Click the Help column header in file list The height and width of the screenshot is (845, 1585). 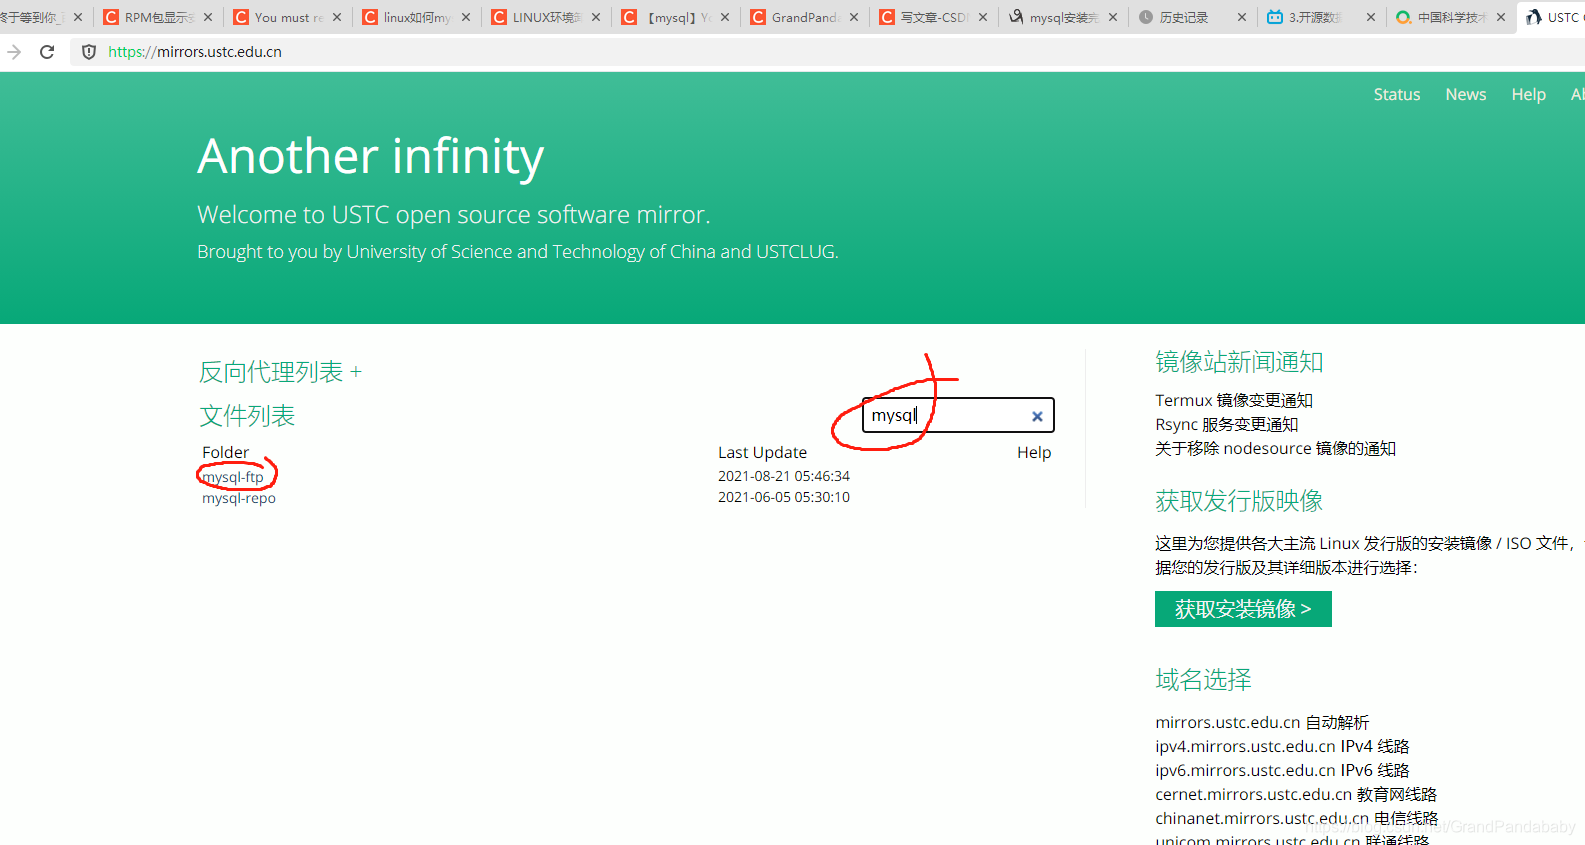pyautogui.click(x=1034, y=453)
